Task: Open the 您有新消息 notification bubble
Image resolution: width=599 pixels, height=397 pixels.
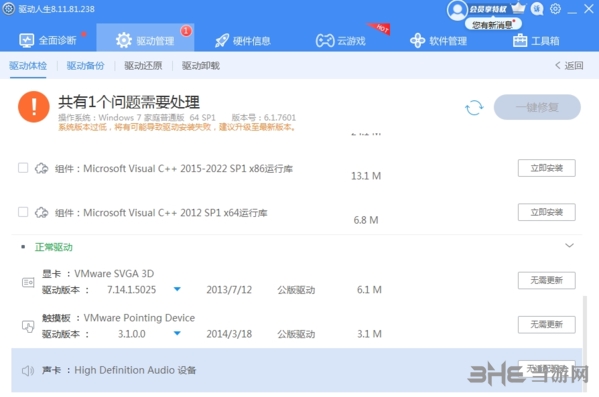Action: (493, 25)
